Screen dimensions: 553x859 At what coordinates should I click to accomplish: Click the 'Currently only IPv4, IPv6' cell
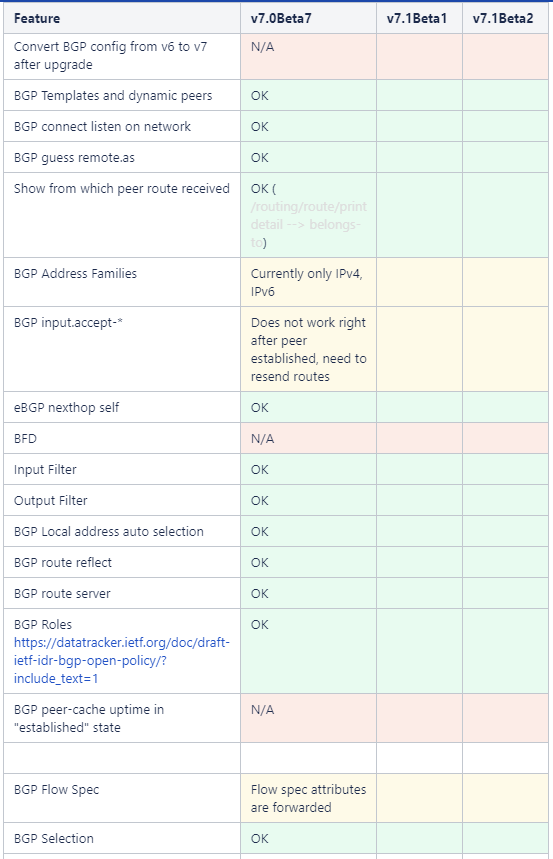point(308,282)
